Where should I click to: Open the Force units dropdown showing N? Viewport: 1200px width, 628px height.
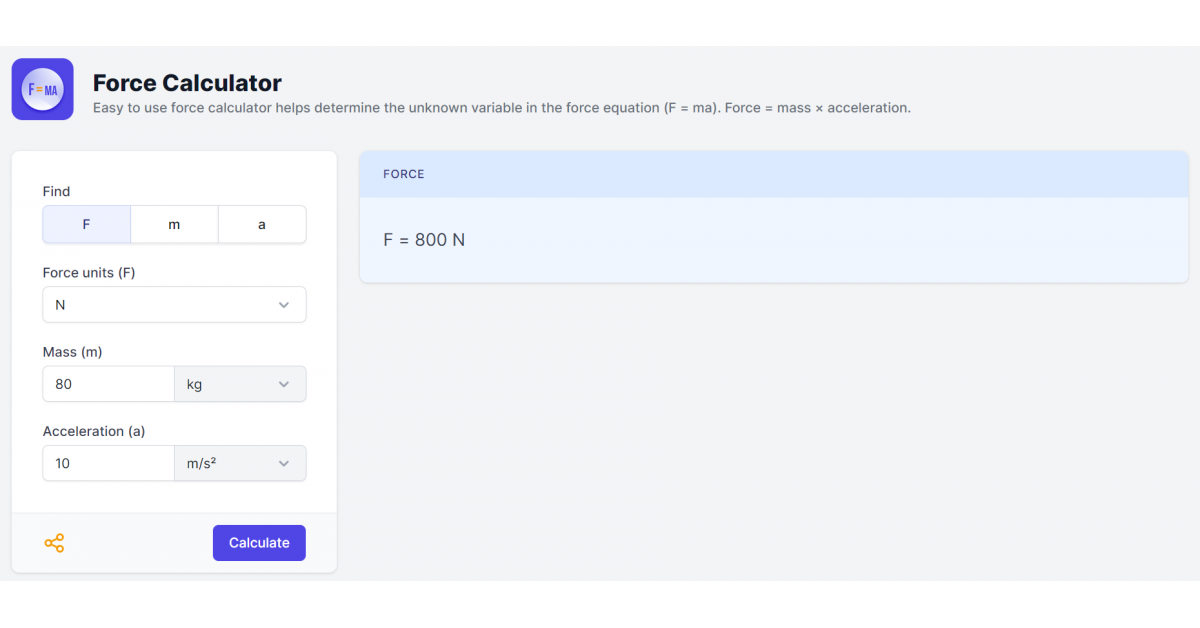pyautogui.click(x=174, y=305)
